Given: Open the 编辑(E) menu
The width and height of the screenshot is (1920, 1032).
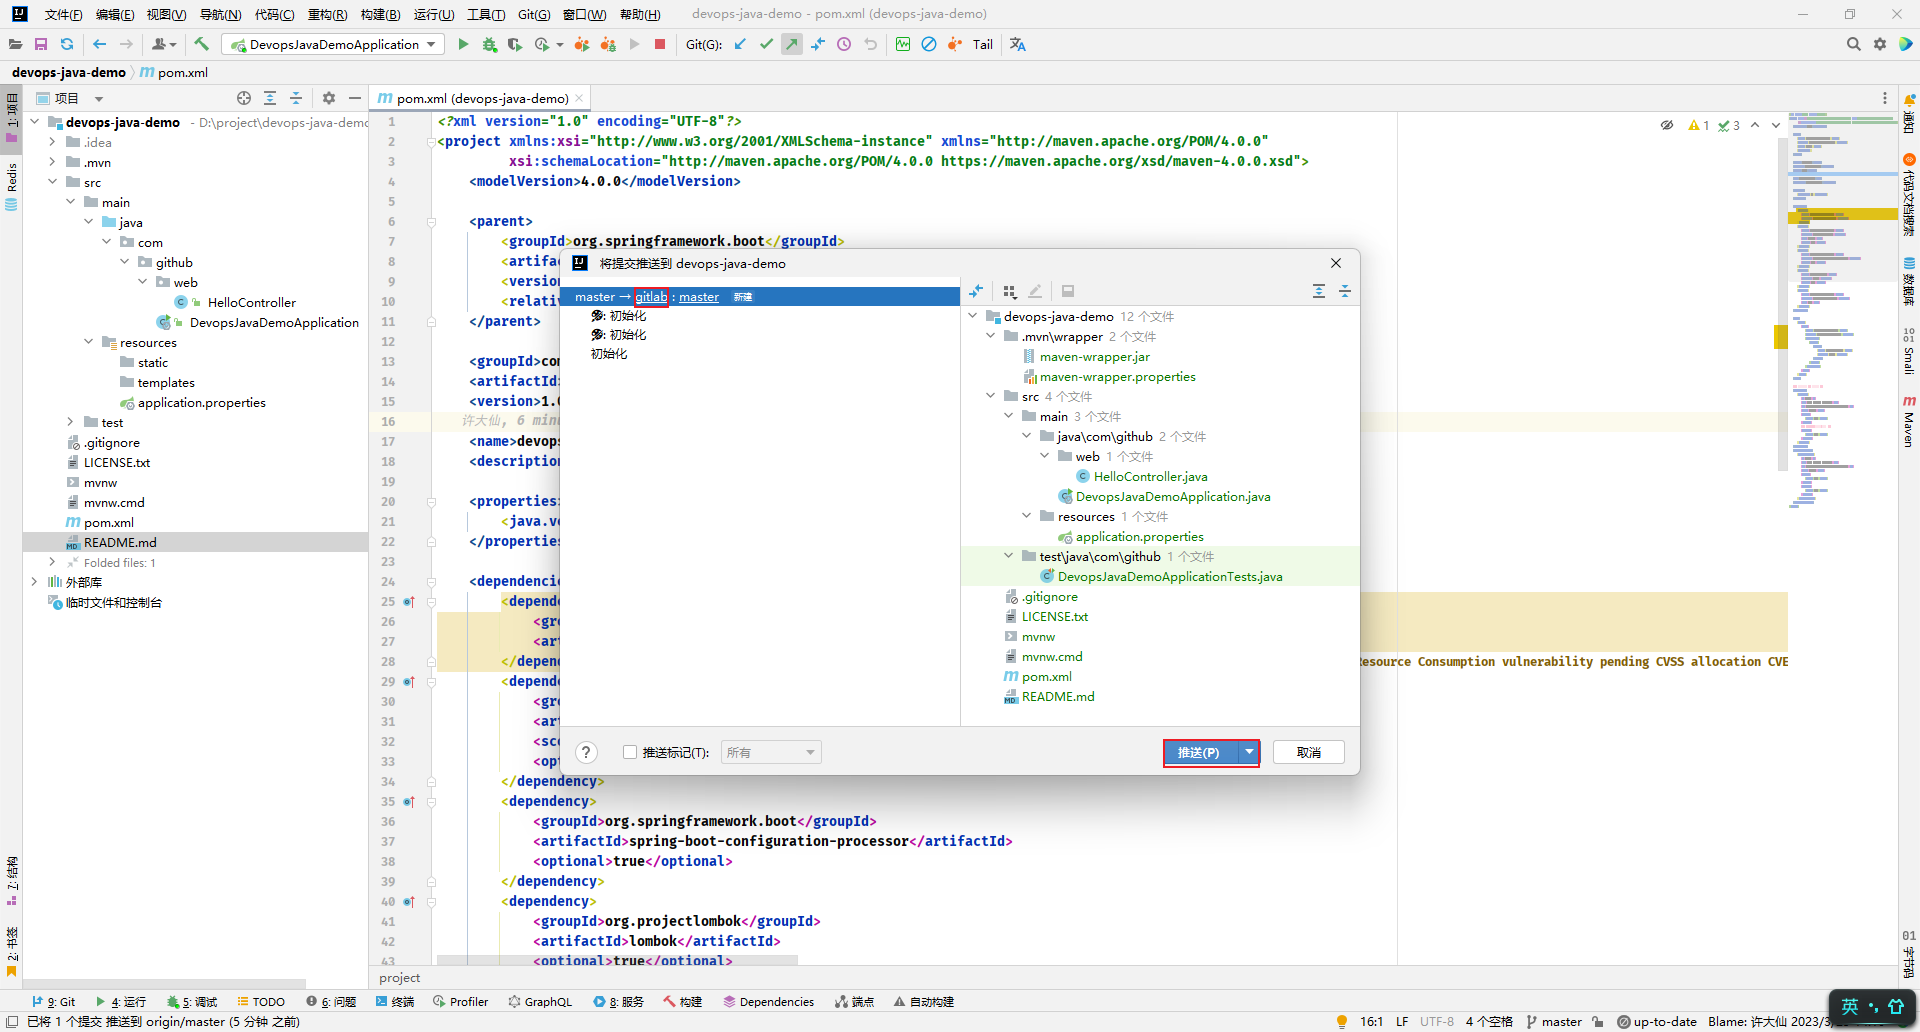Looking at the screenshot, I should coord(114,14).
